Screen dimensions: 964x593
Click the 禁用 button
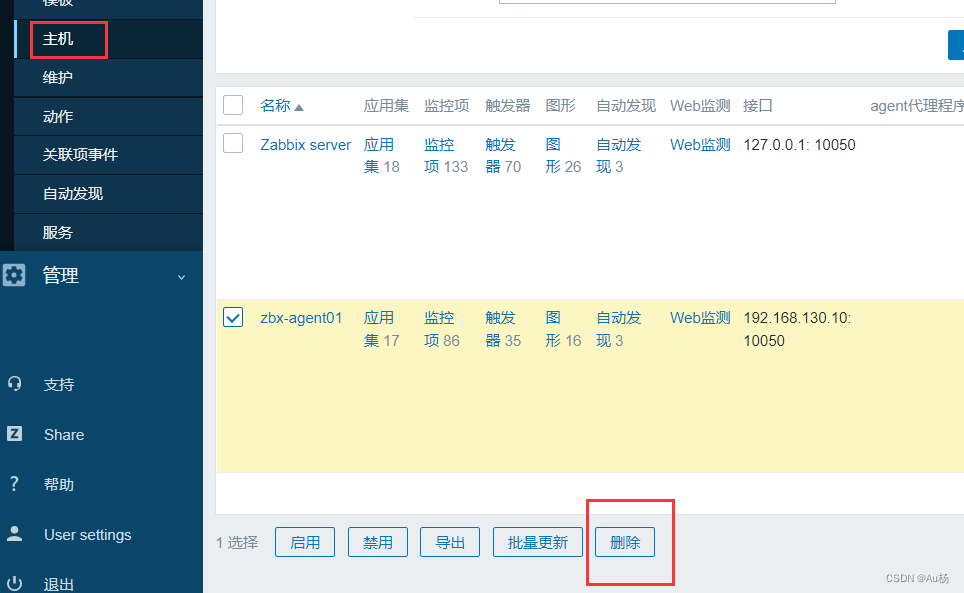coord(377,542)
